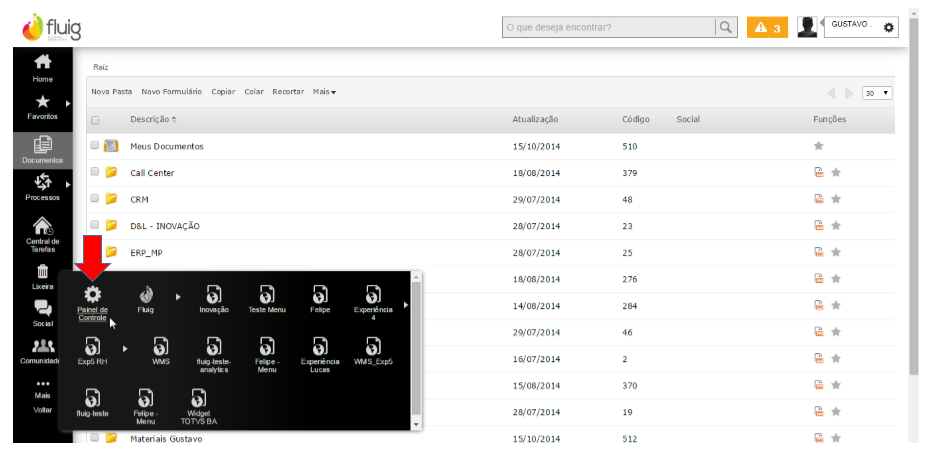Click the page vertical scrollbar
929x458 pixels.
(914, 196)
